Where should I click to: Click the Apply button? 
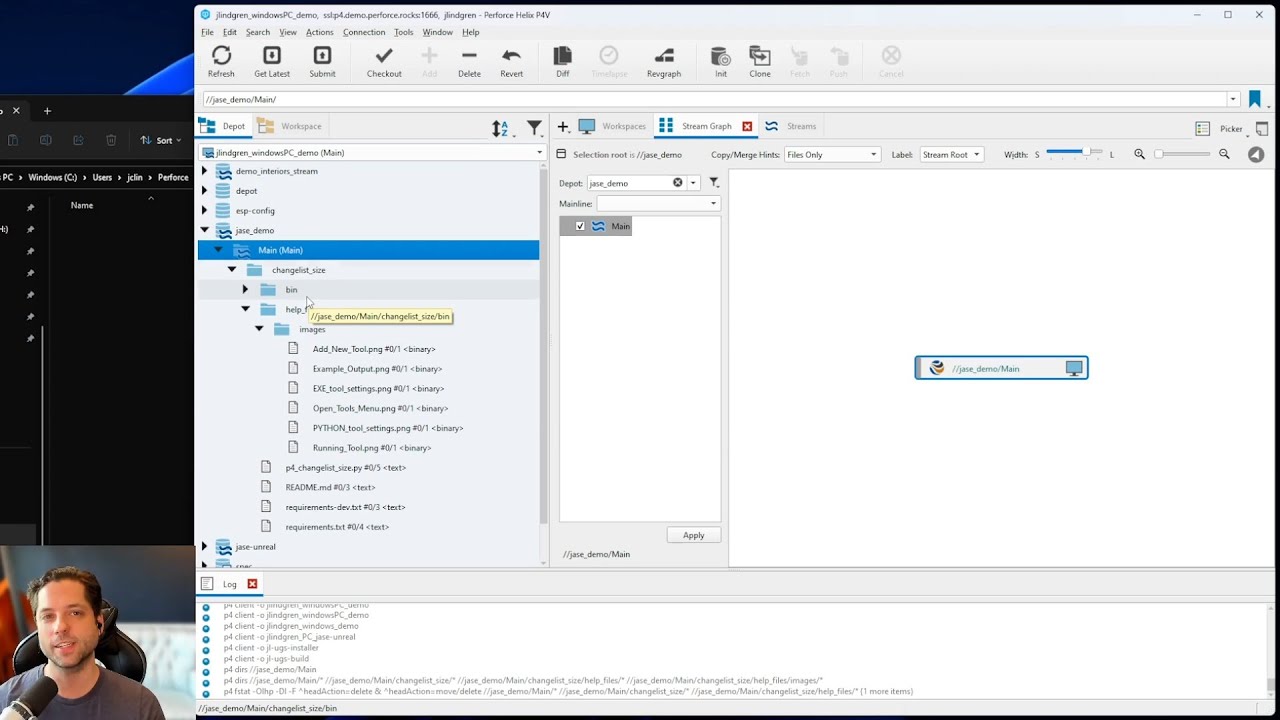coord(693,535)
